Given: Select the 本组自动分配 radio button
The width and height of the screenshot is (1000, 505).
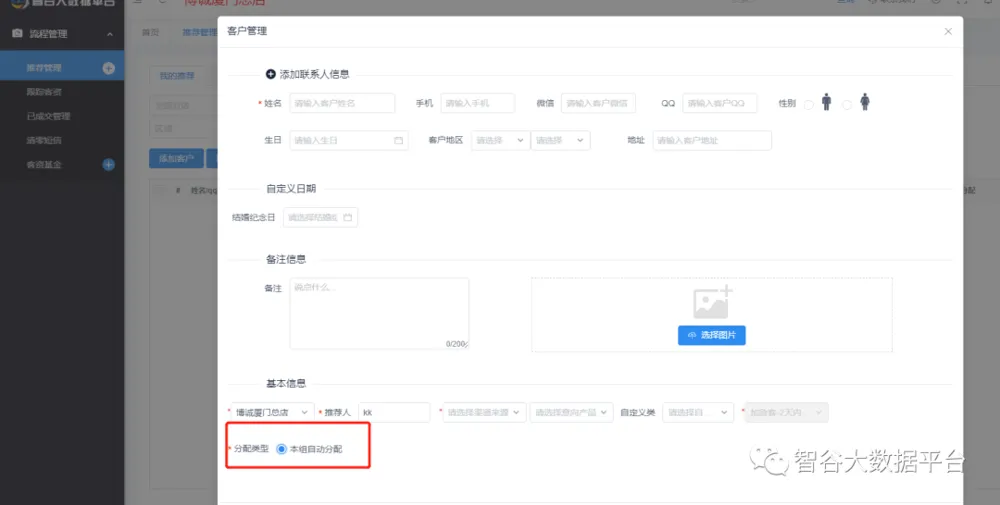Looking at the screenshot, I should coord(281,449).
